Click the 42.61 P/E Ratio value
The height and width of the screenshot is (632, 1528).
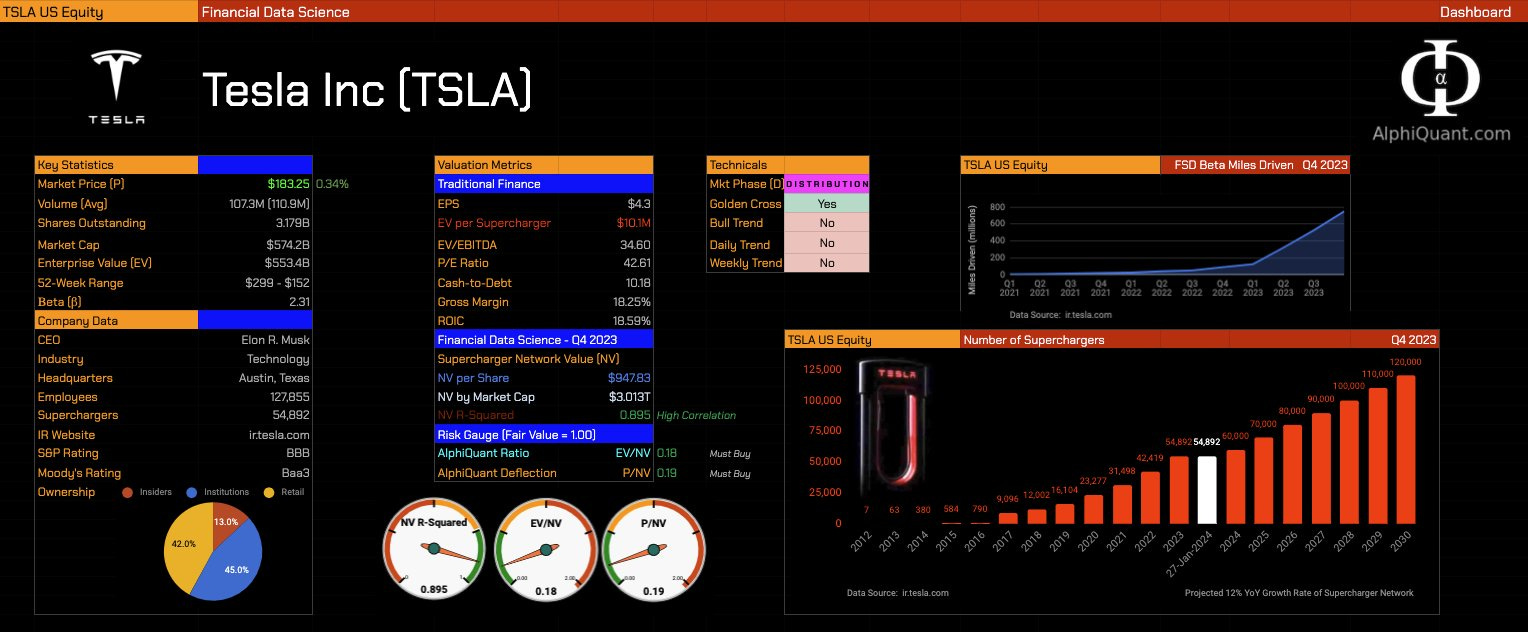[637, 263]
